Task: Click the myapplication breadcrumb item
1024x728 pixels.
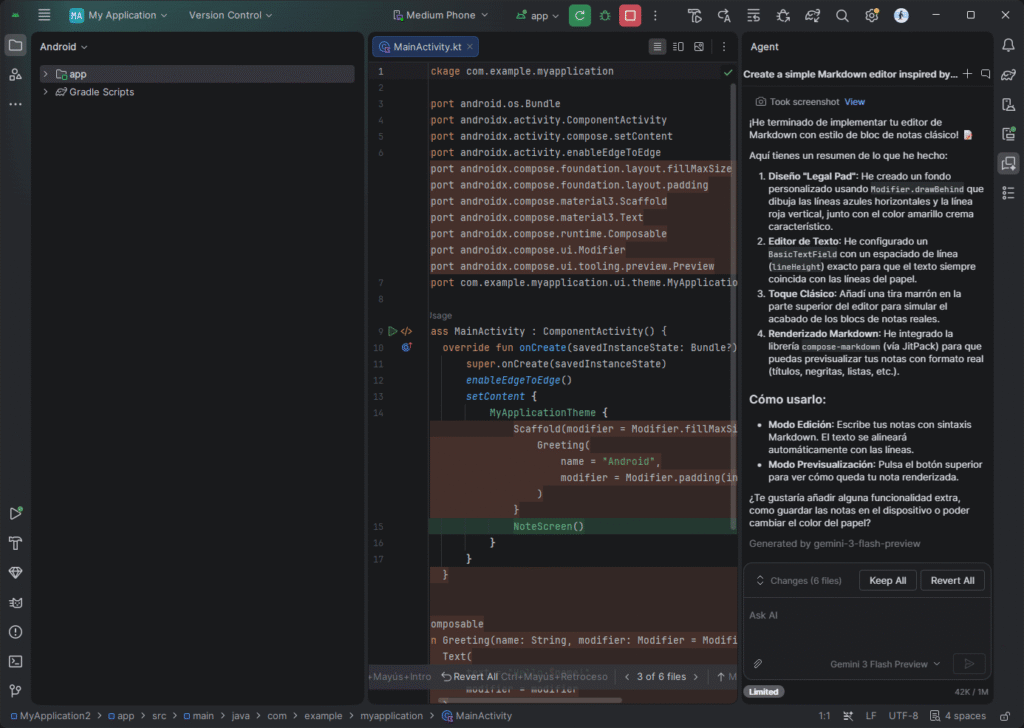Action: pos(391,716)
